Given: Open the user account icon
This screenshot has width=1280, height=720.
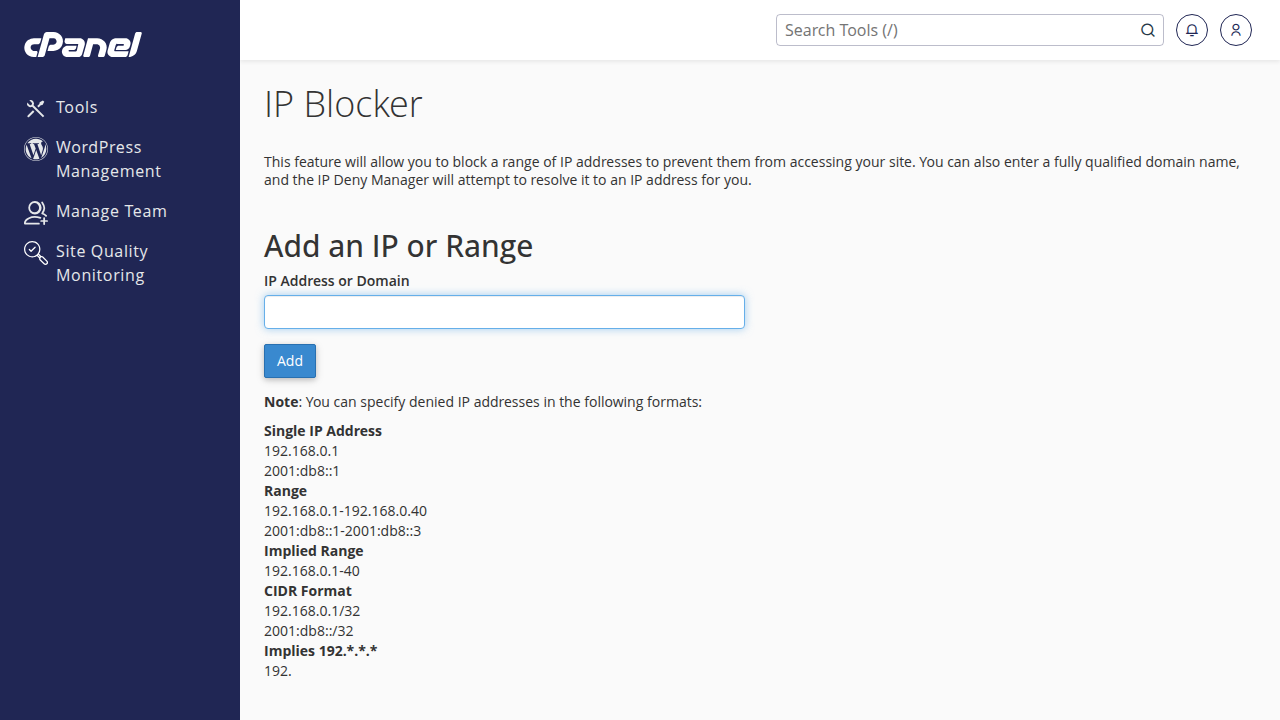Looking at the screenshot, I should click(1236, 30).
